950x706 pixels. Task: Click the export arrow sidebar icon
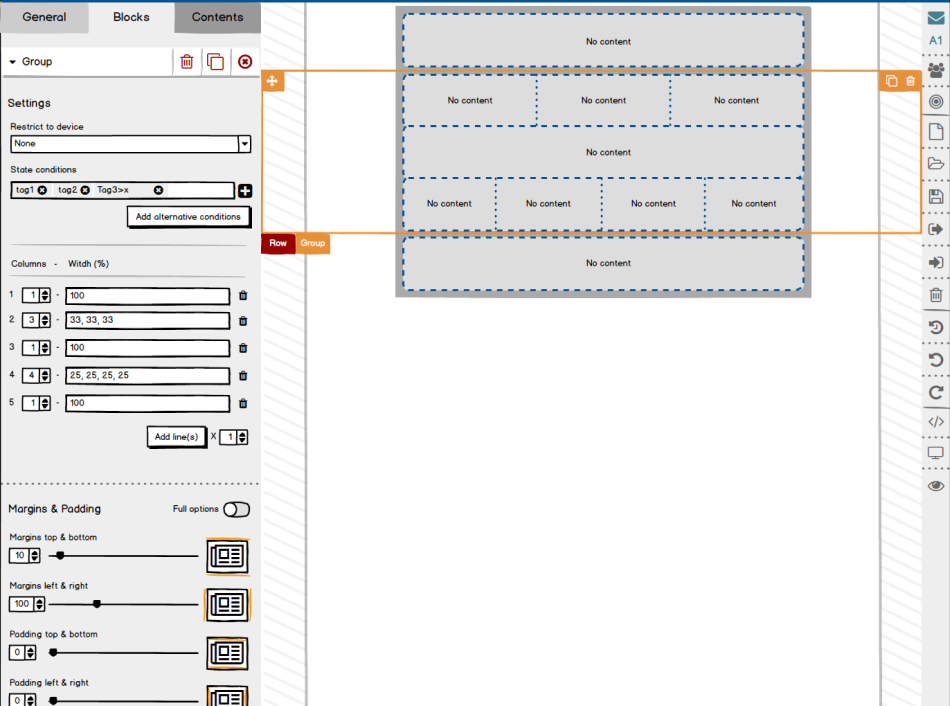tap(936, 230)
